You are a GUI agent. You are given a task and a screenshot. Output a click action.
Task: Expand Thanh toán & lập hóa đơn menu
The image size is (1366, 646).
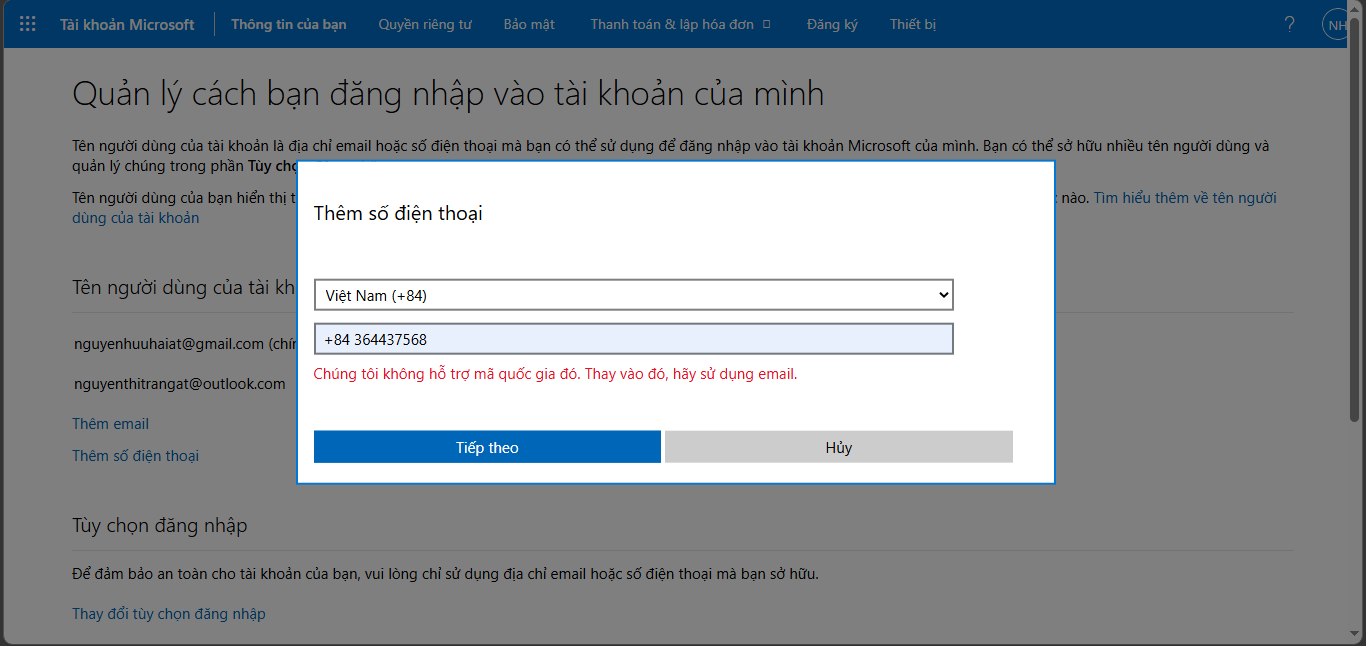click(680, 24)
